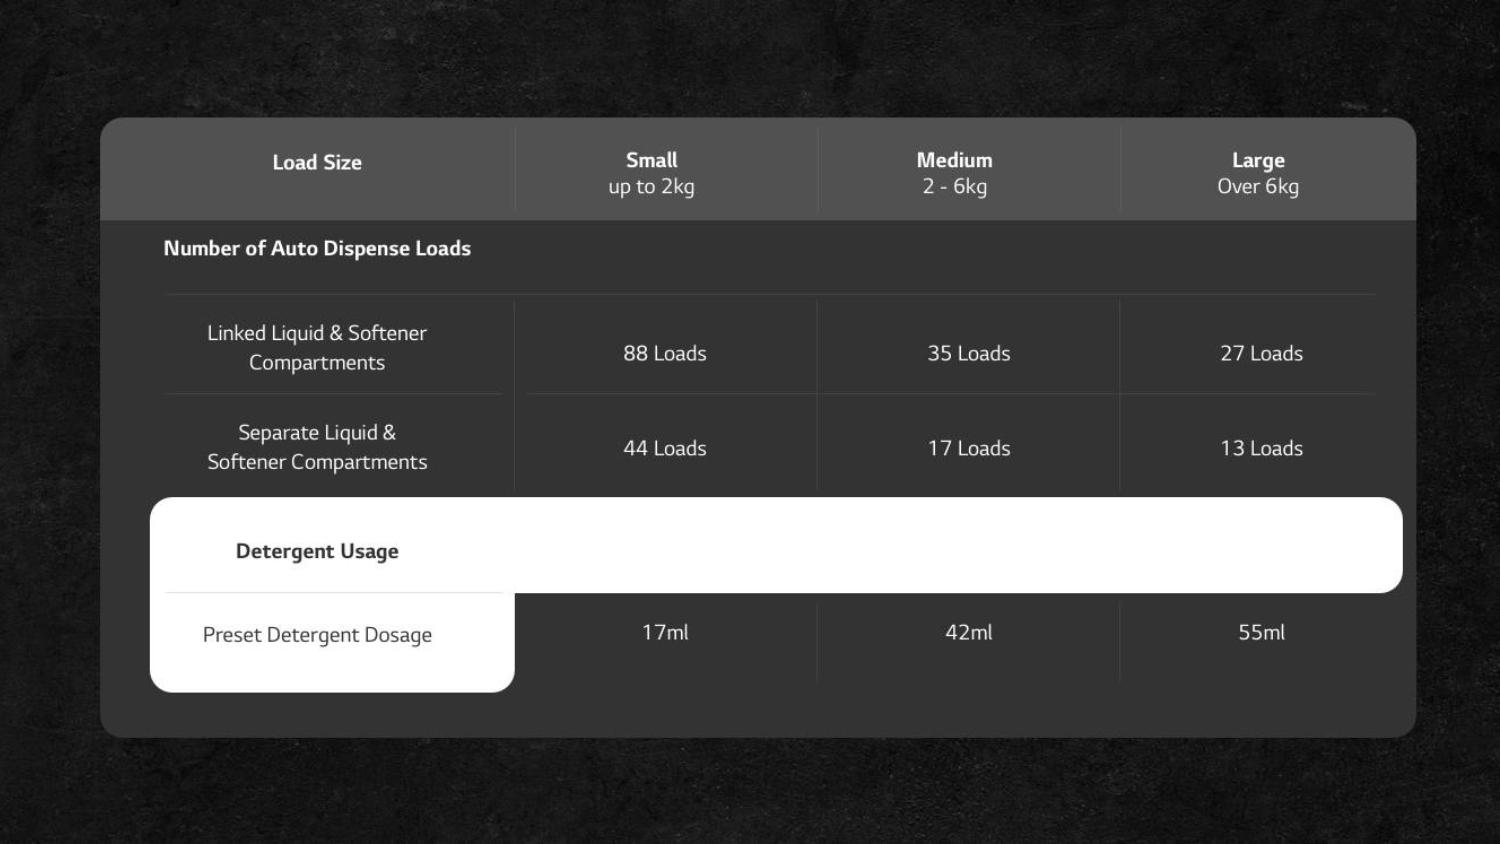1500x844 pixels.
Task: Click the Separate Liquid & Softener Compartments label
Action: 317,447
